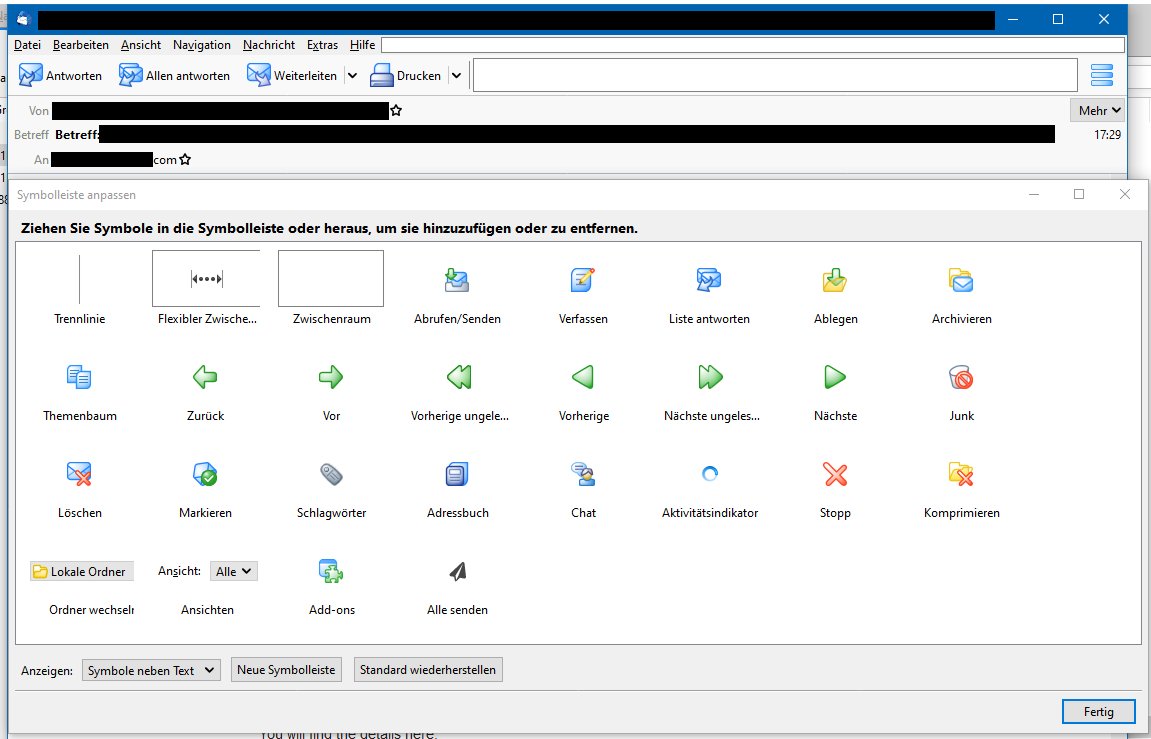The height and width of the screenshot is (739, 1151).
Task: Click Standard wiederherstellen button
Action: 428,670
